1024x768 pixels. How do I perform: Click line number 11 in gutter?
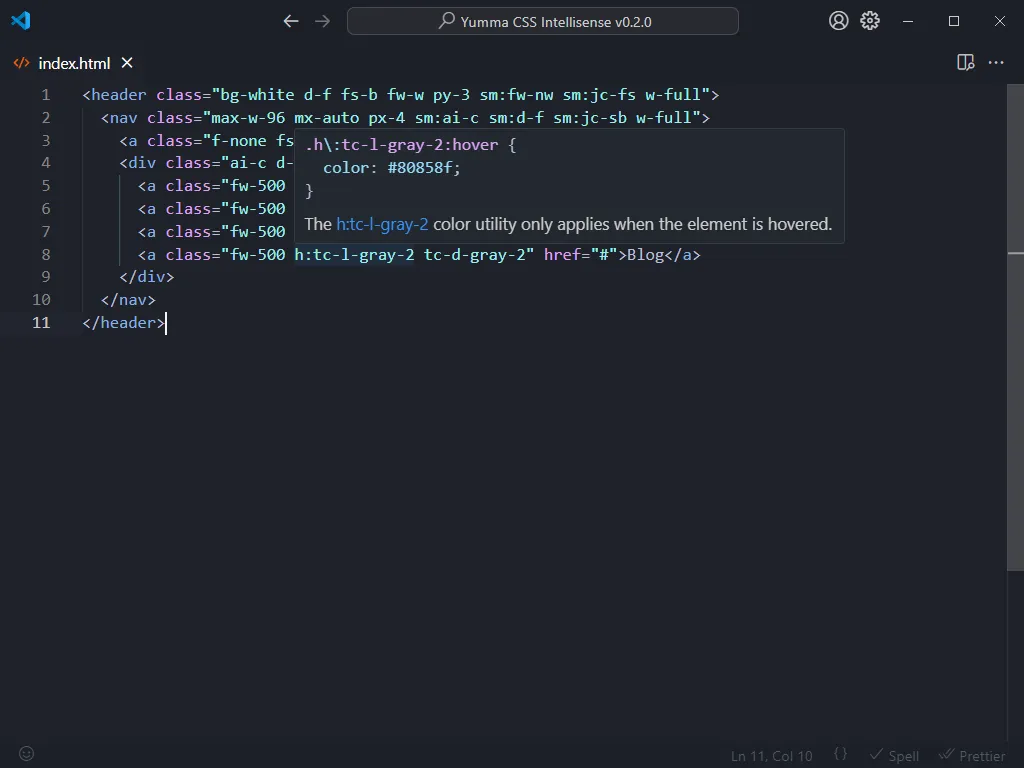(41, 323)
